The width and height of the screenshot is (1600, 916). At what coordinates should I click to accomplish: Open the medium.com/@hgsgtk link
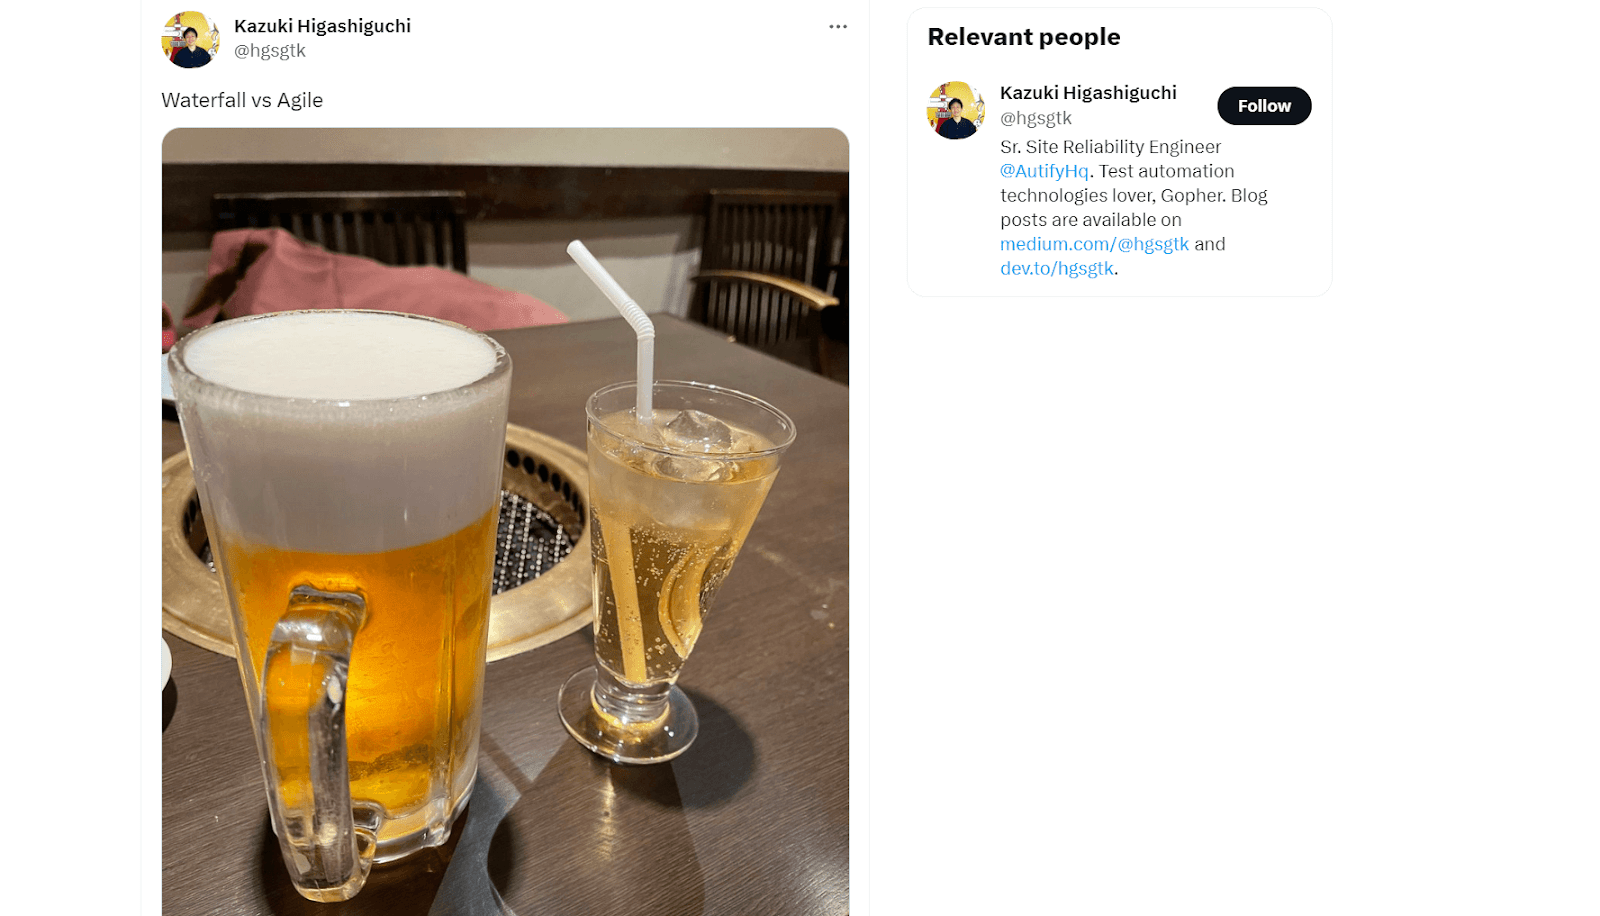[1094, 244]
